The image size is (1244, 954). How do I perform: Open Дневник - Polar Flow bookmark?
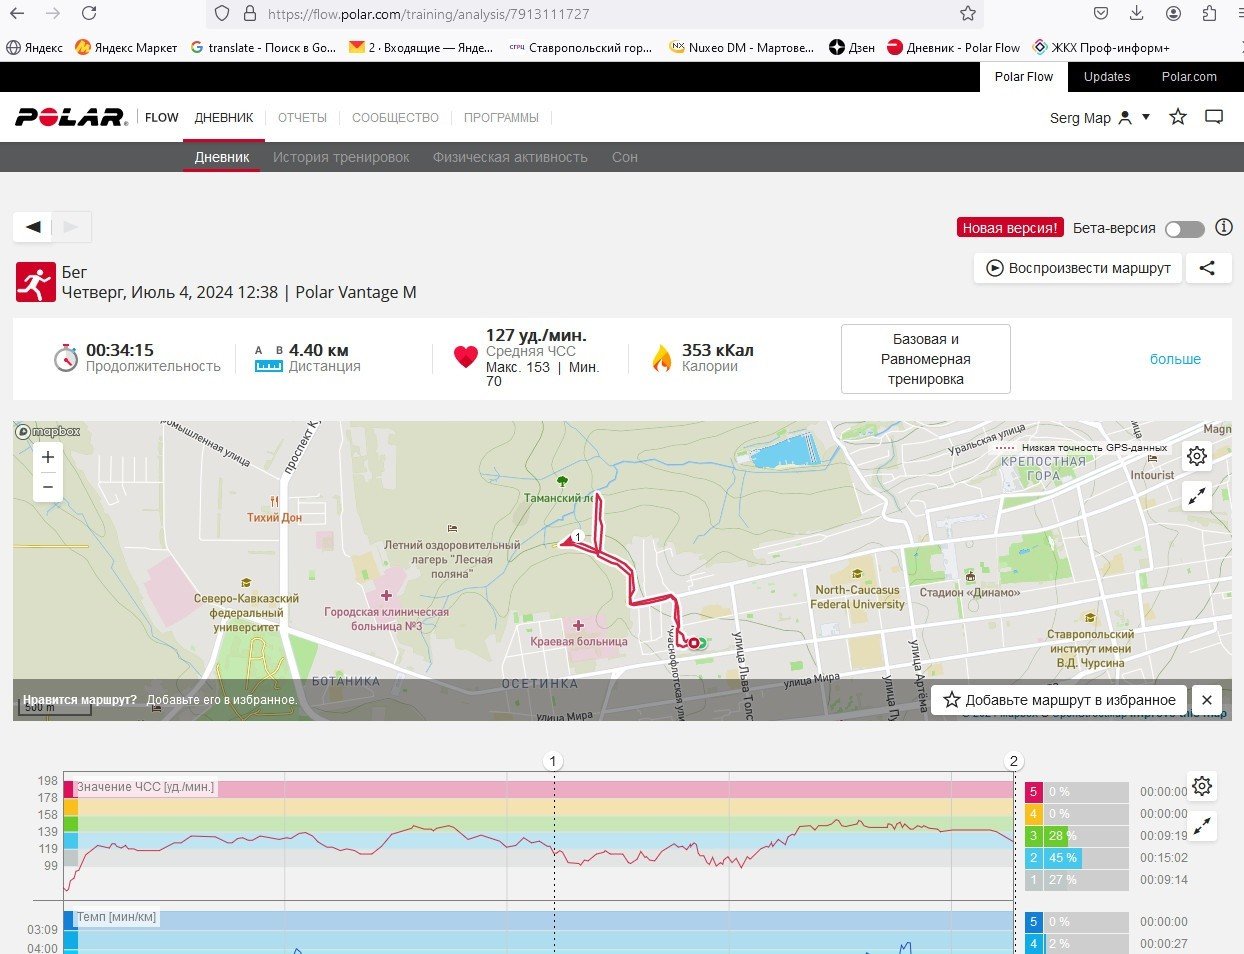(954, 47)
